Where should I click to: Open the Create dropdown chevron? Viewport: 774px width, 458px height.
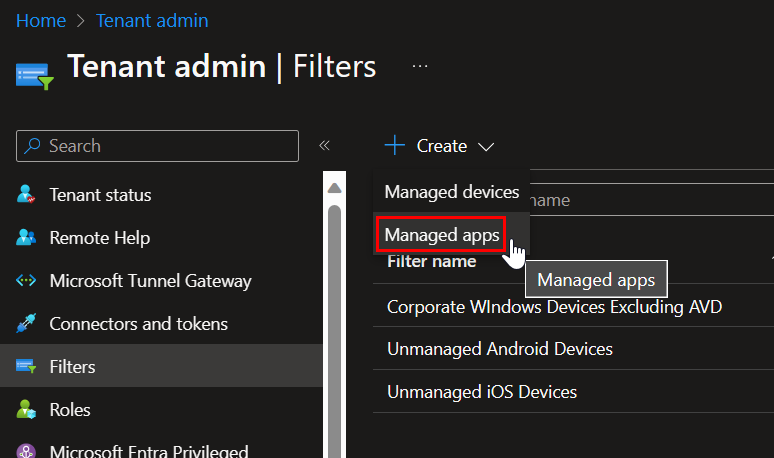pyautogui.click(x=486, y=147)
